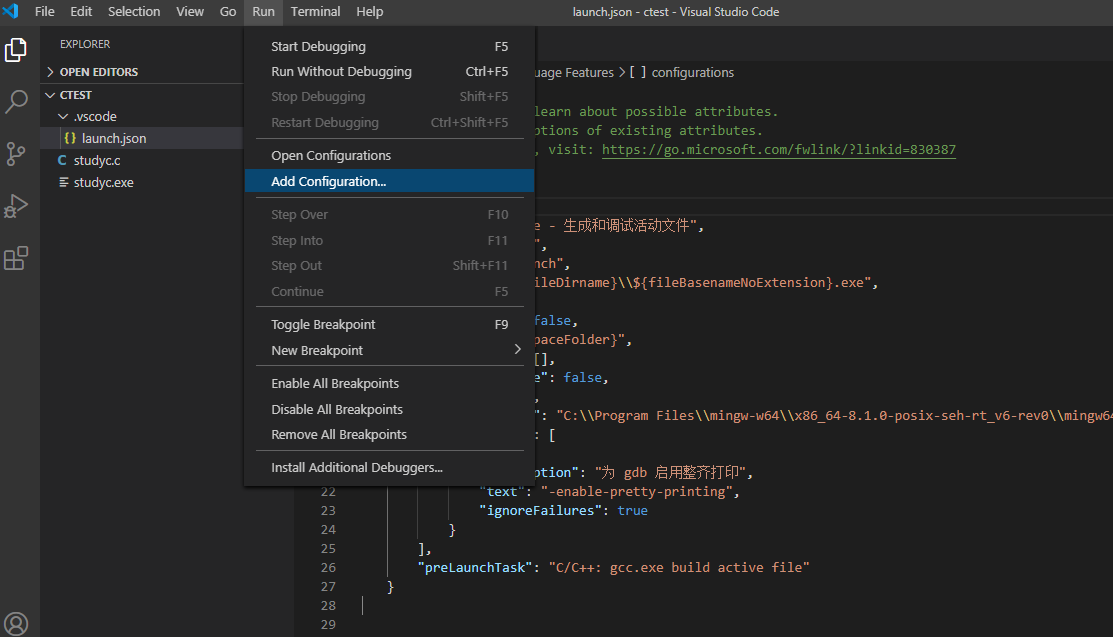The height and width of the screenshot is (637, 1113).
Task: Open the Explorer activity bar icon
Action: (16, 50)
